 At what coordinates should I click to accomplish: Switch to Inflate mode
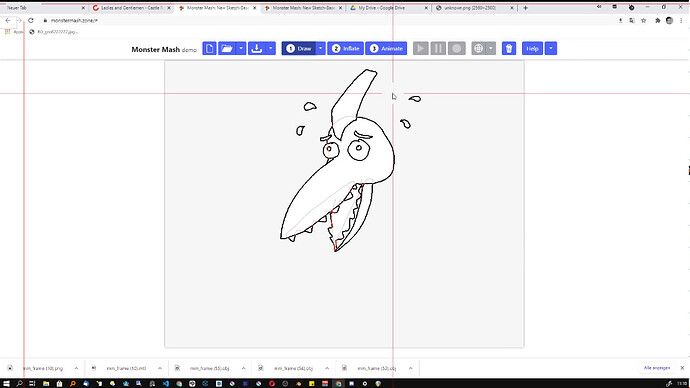tap(345, 48)
